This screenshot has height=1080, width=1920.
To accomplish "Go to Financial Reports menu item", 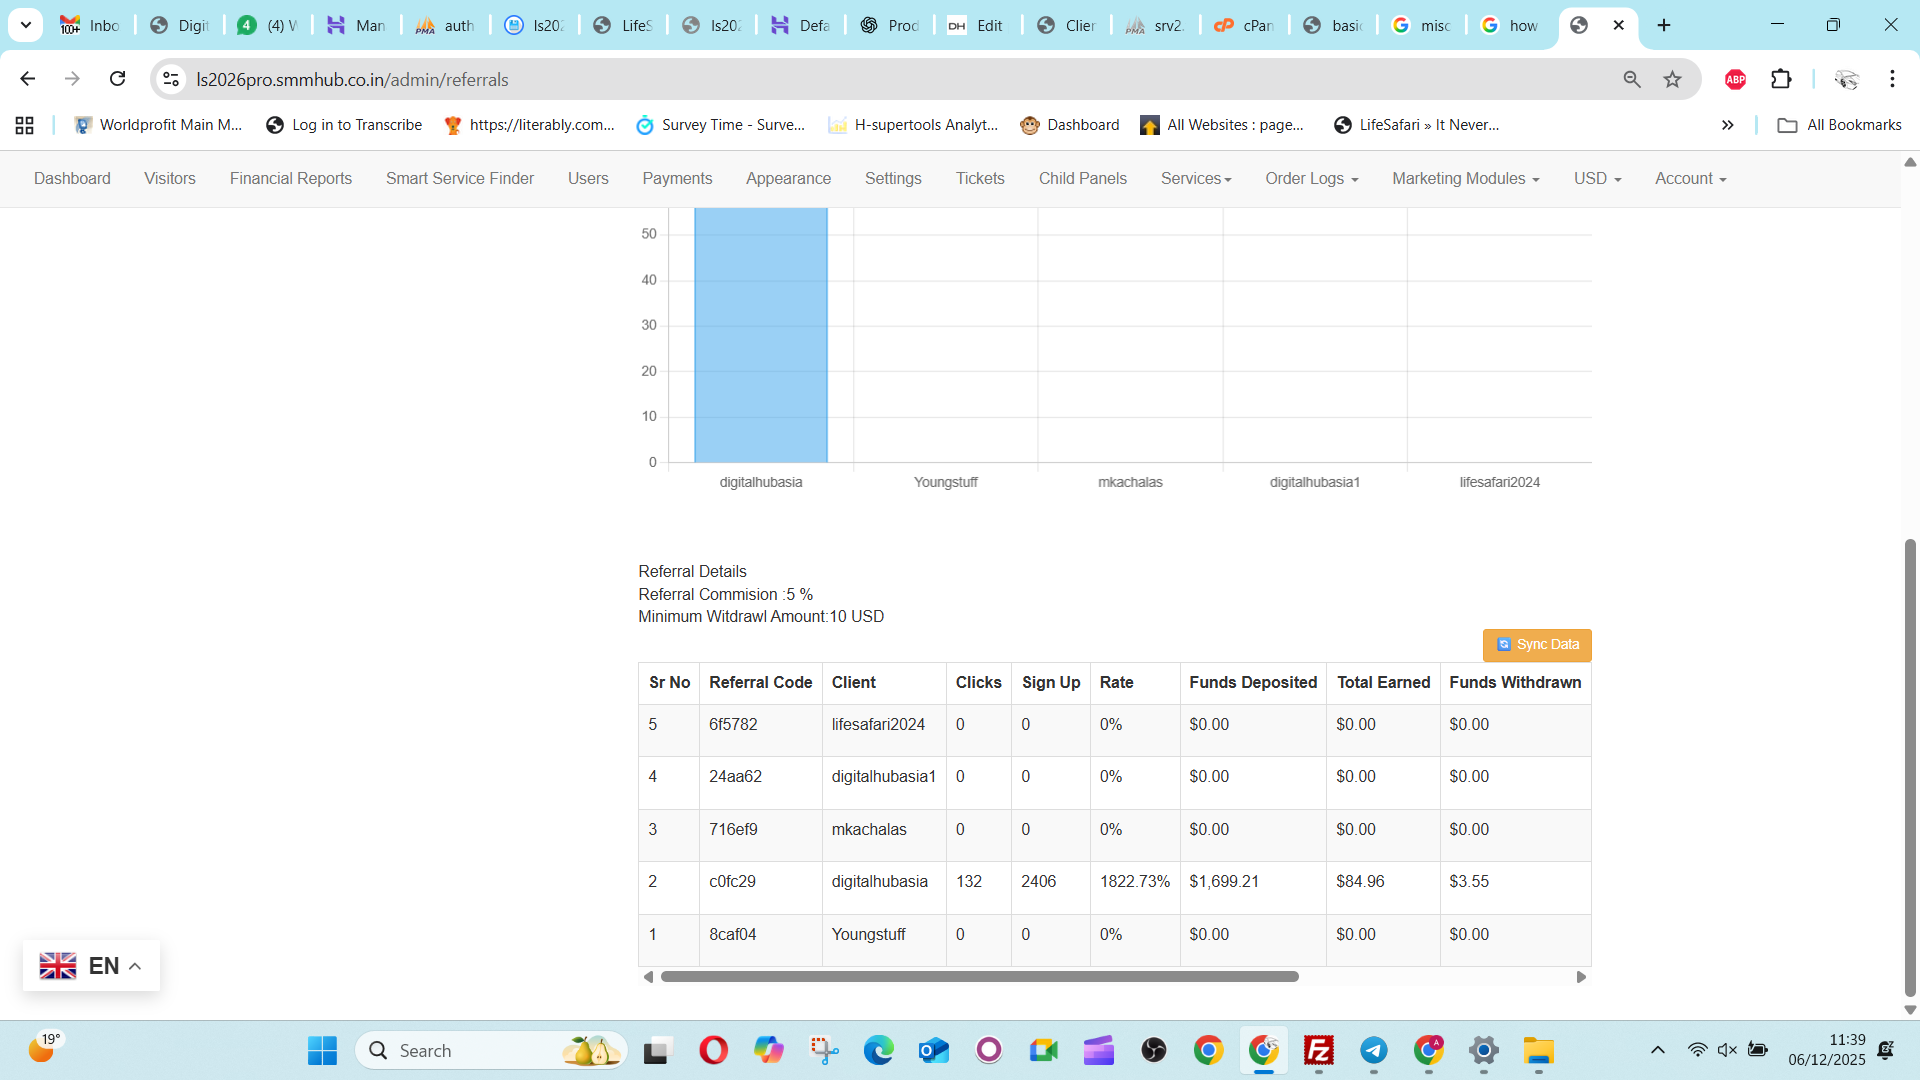I will [x=290, y=178].
